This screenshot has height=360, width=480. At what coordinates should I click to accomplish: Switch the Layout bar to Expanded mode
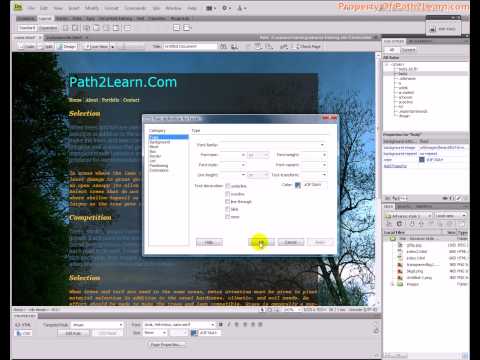click(x=49, y=28)
